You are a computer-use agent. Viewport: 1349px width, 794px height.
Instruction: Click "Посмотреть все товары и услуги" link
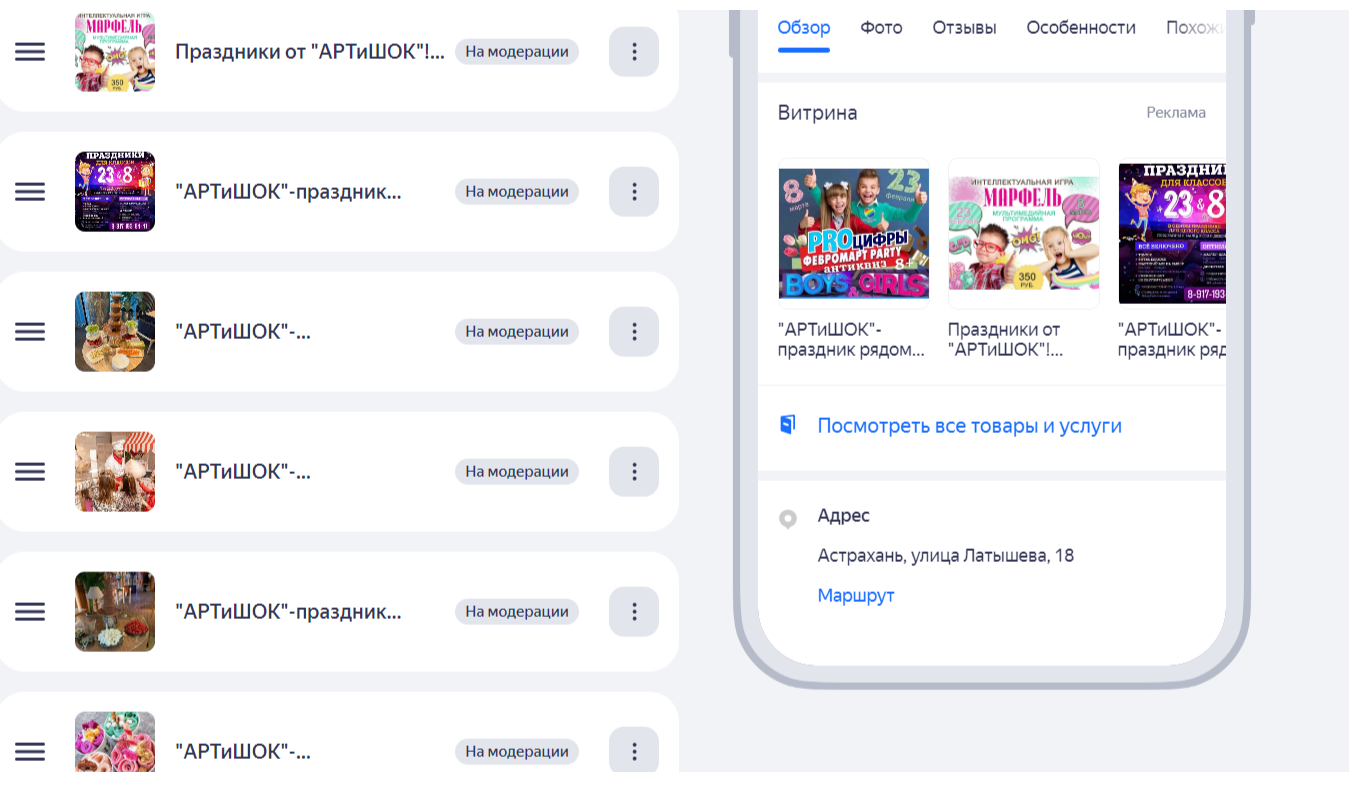[969, 426]
